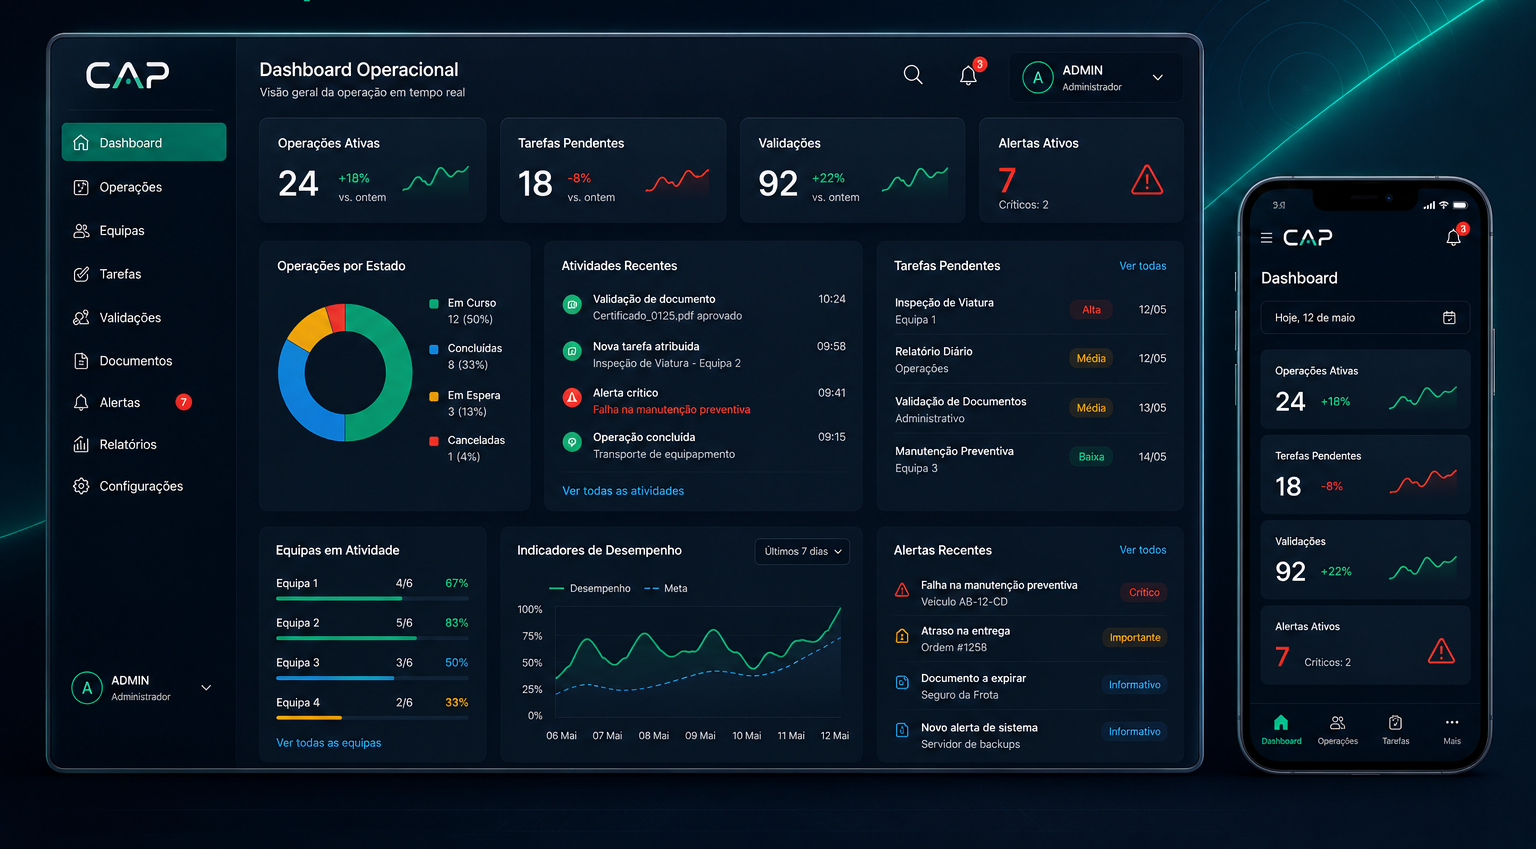Click the admin avatar in desktop header

point(1038,77)
